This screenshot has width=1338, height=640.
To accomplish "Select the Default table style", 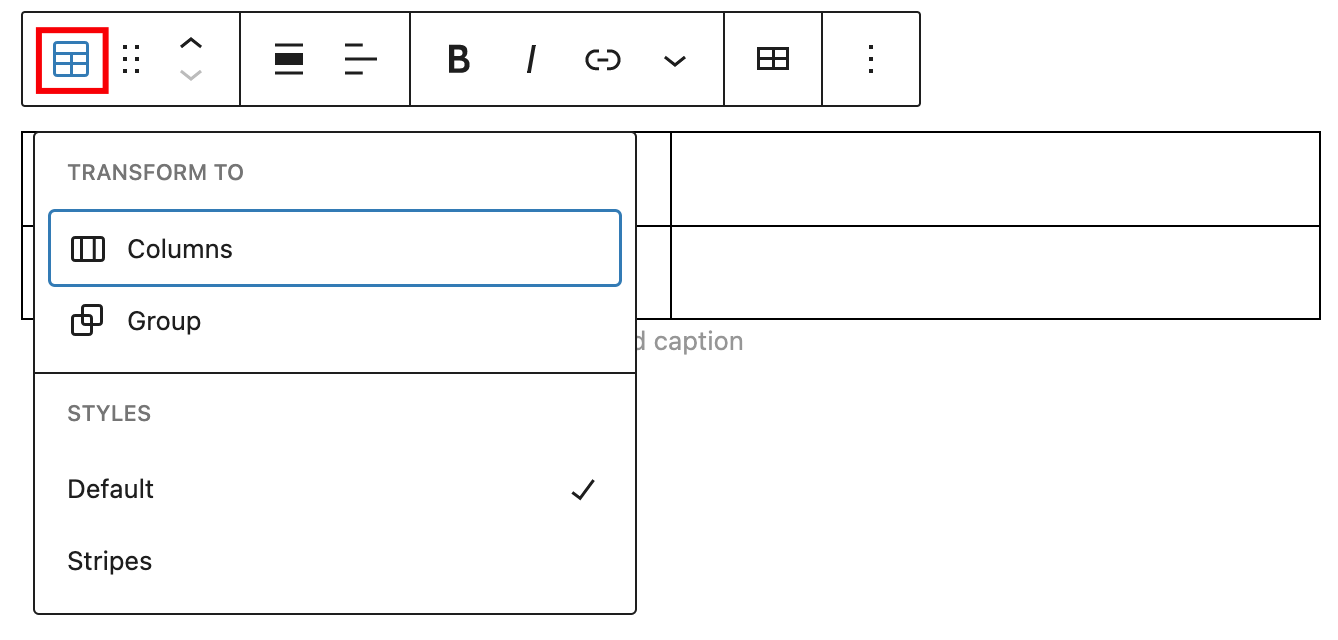I will 110,489.
